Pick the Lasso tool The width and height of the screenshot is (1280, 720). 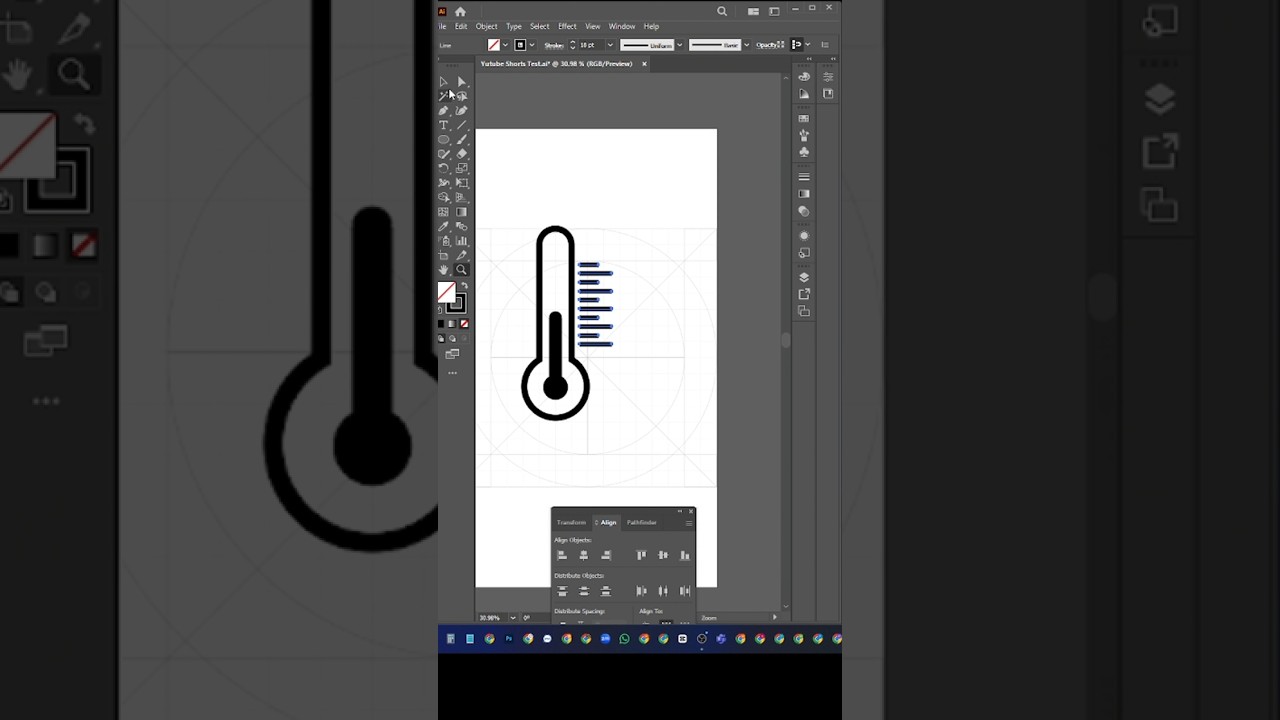click(x=461, y=96)
